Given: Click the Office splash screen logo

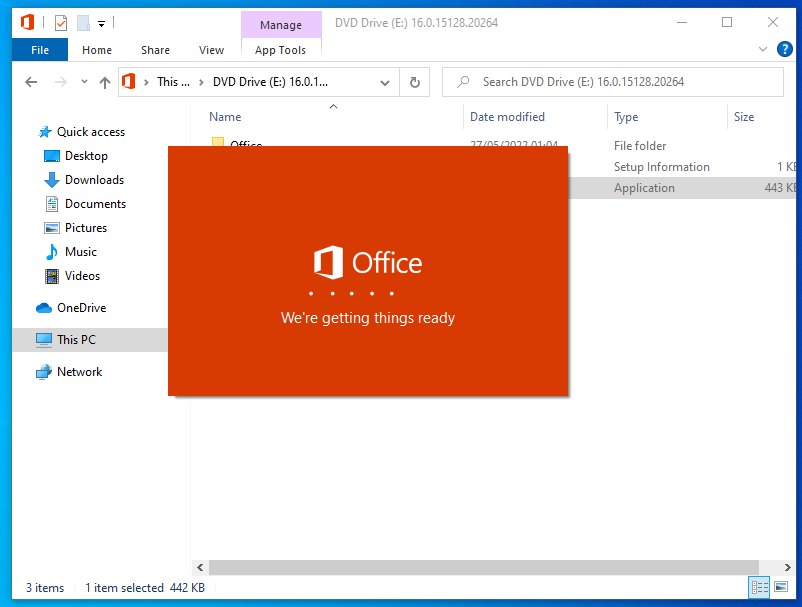Looking at the screenshot, I should (368, 262).
